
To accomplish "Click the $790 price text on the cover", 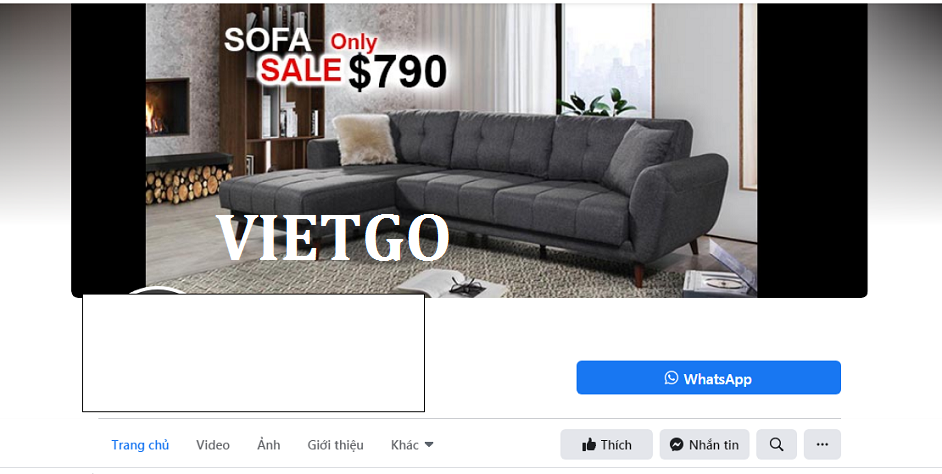I will [x=397, y=72].
